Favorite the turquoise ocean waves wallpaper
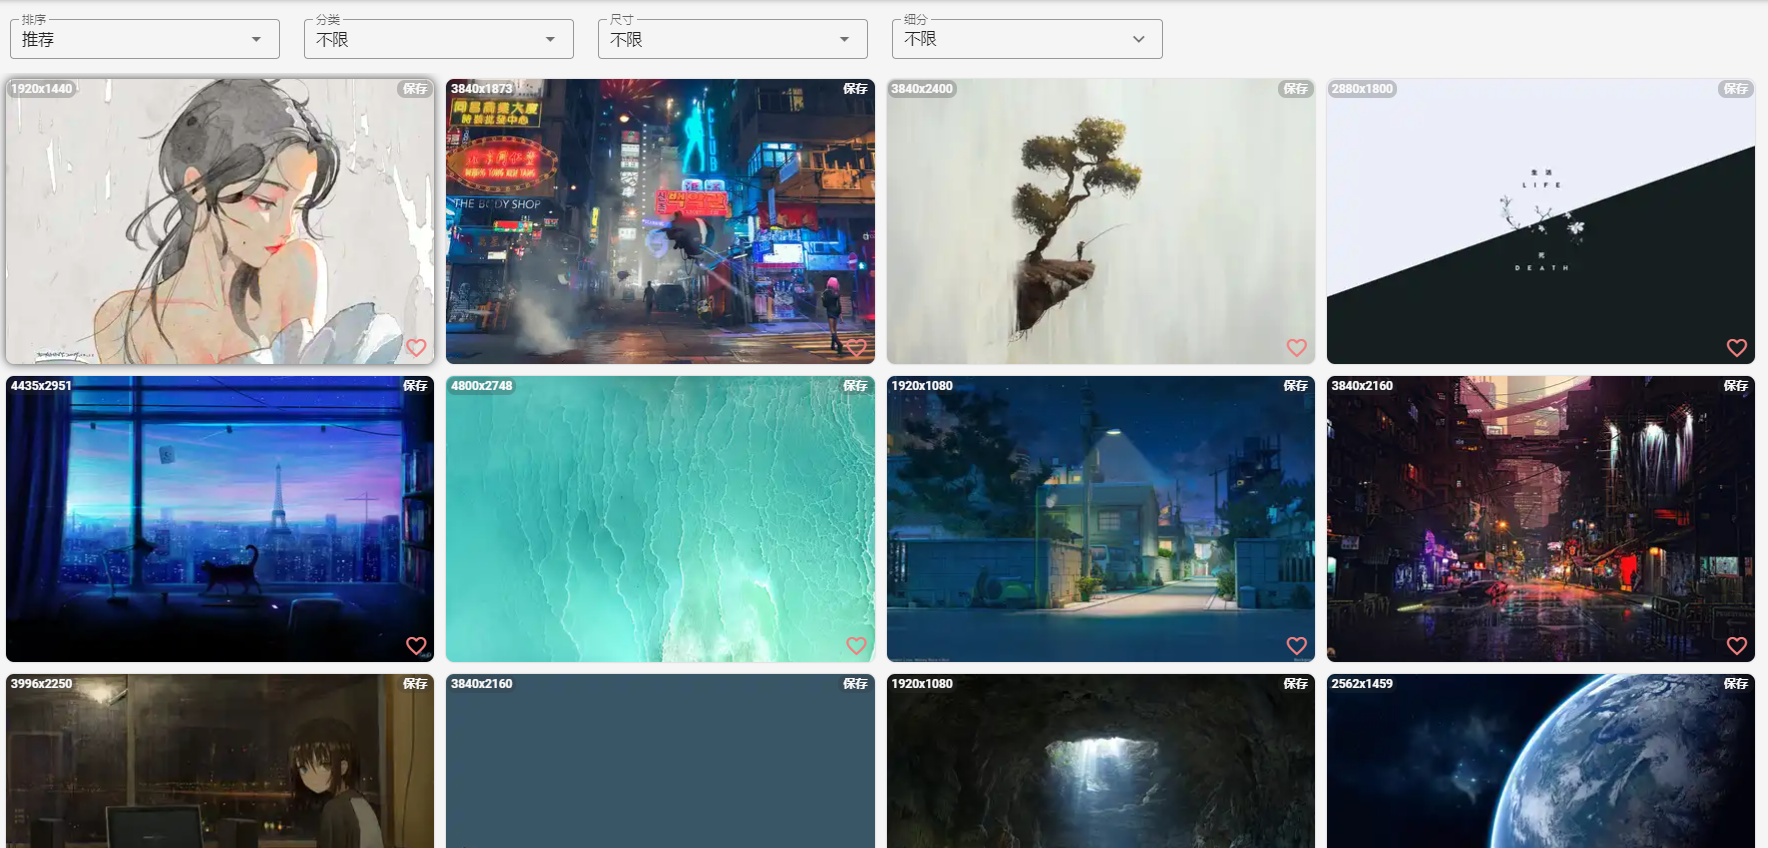Screen dimensions: 1768x848 tap(856, 646)
